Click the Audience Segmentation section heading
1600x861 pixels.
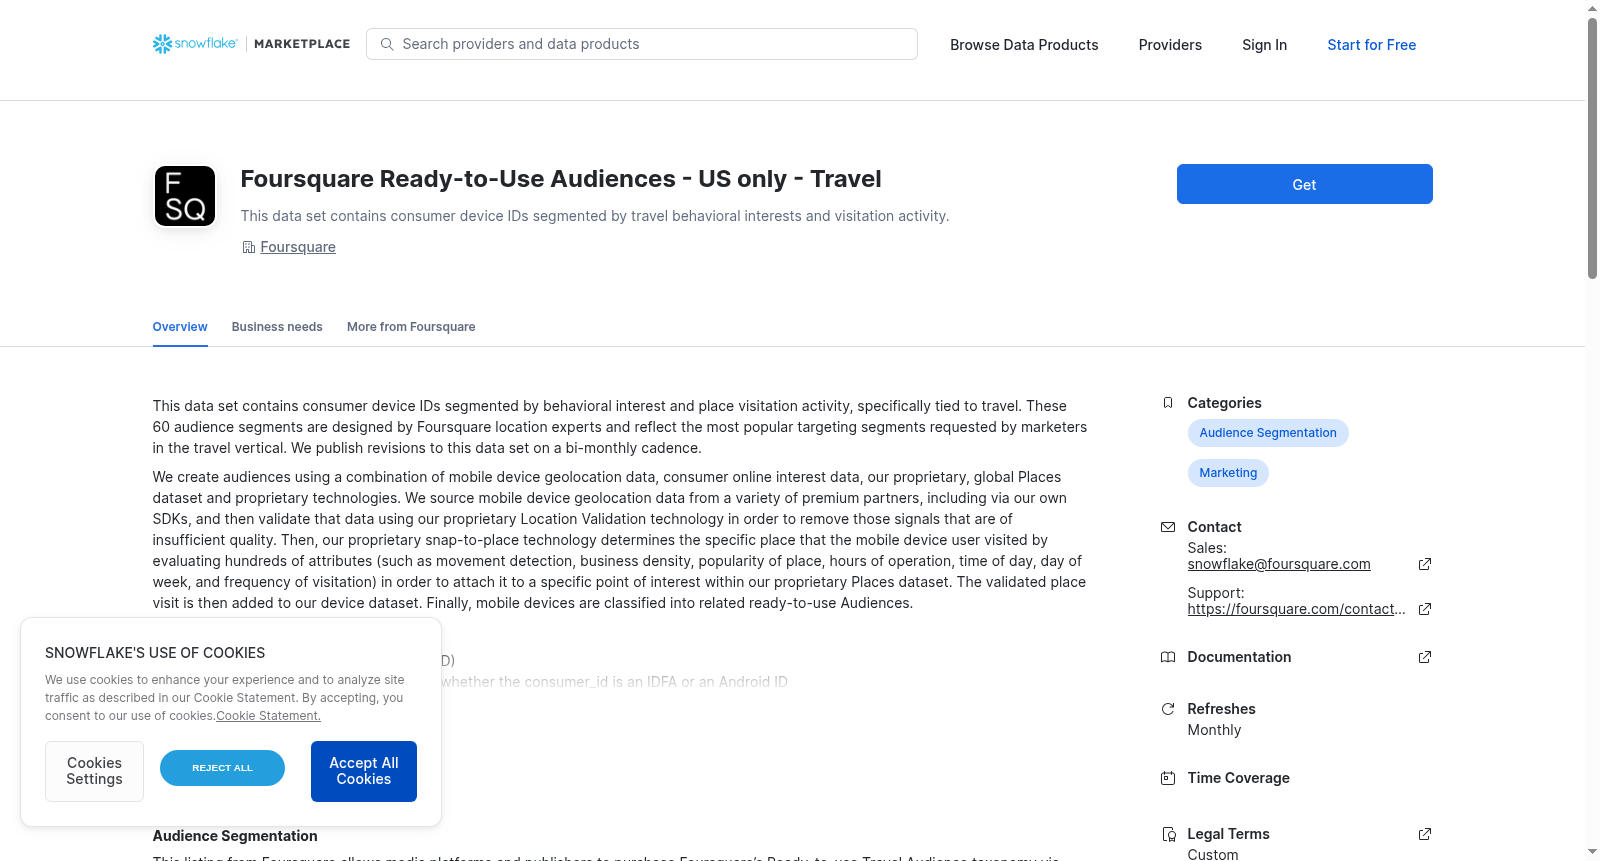click(235, 836)
